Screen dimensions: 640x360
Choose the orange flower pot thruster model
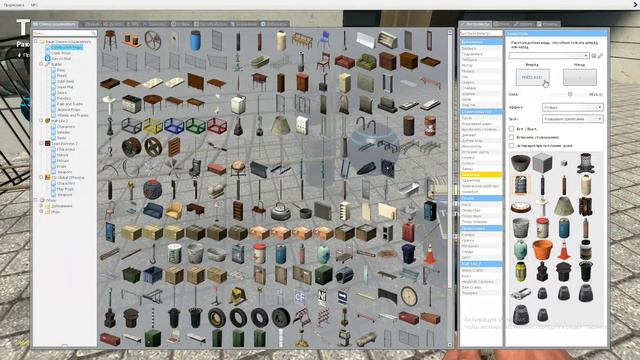(x=542, y=249)
